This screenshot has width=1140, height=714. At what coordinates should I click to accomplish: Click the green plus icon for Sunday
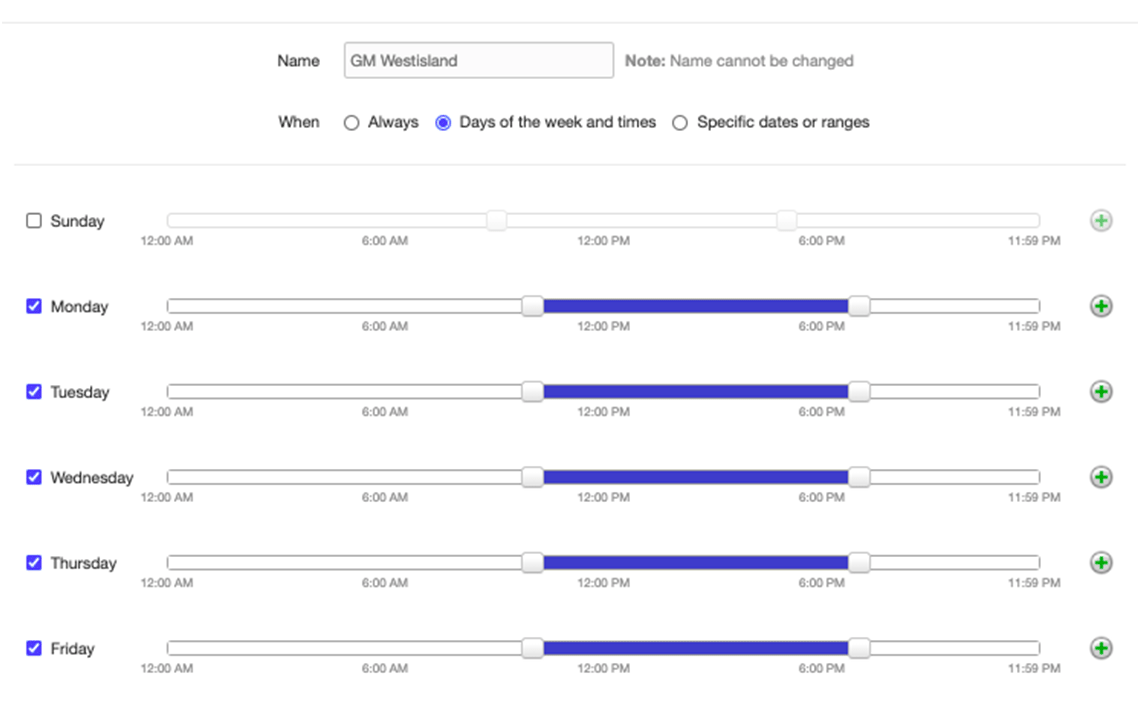click(1101, 221)
